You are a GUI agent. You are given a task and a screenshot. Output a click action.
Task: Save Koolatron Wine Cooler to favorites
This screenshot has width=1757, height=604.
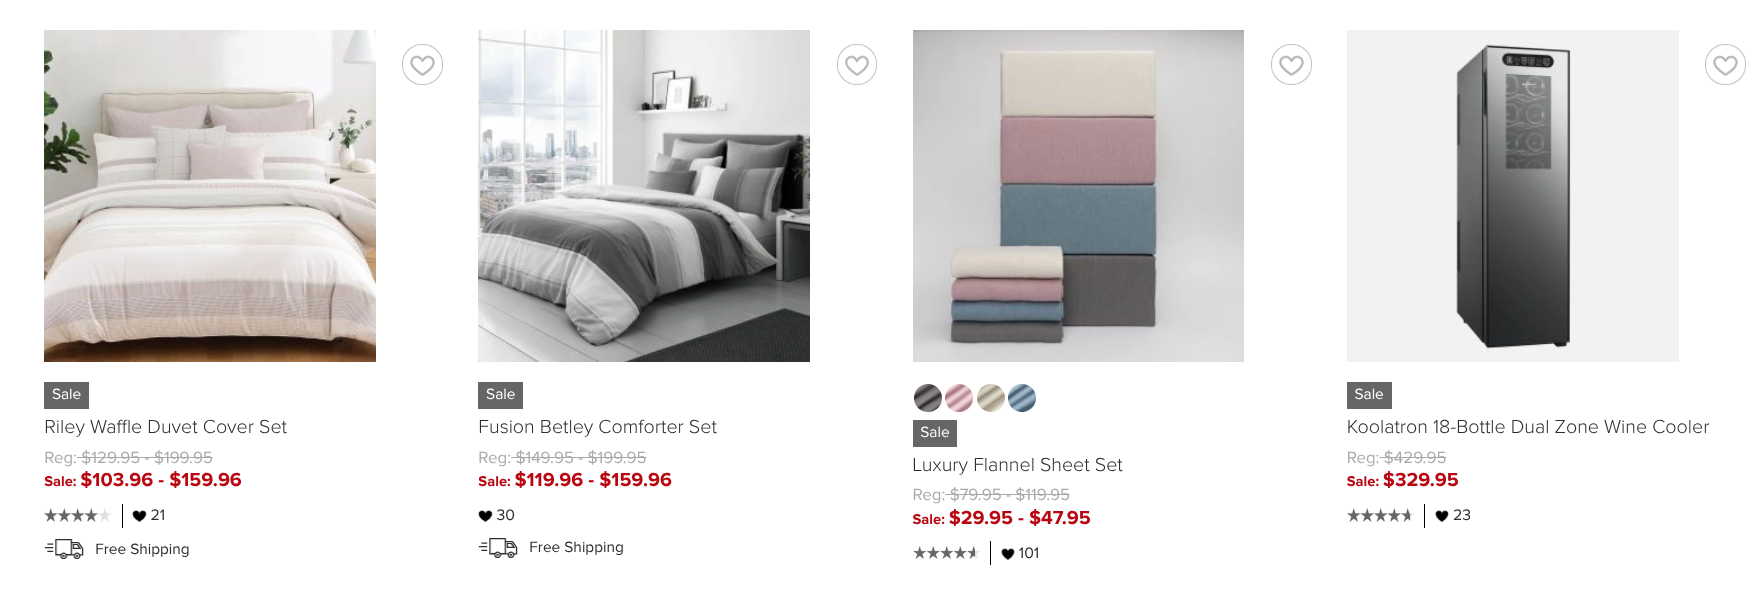coord(1725,65)
